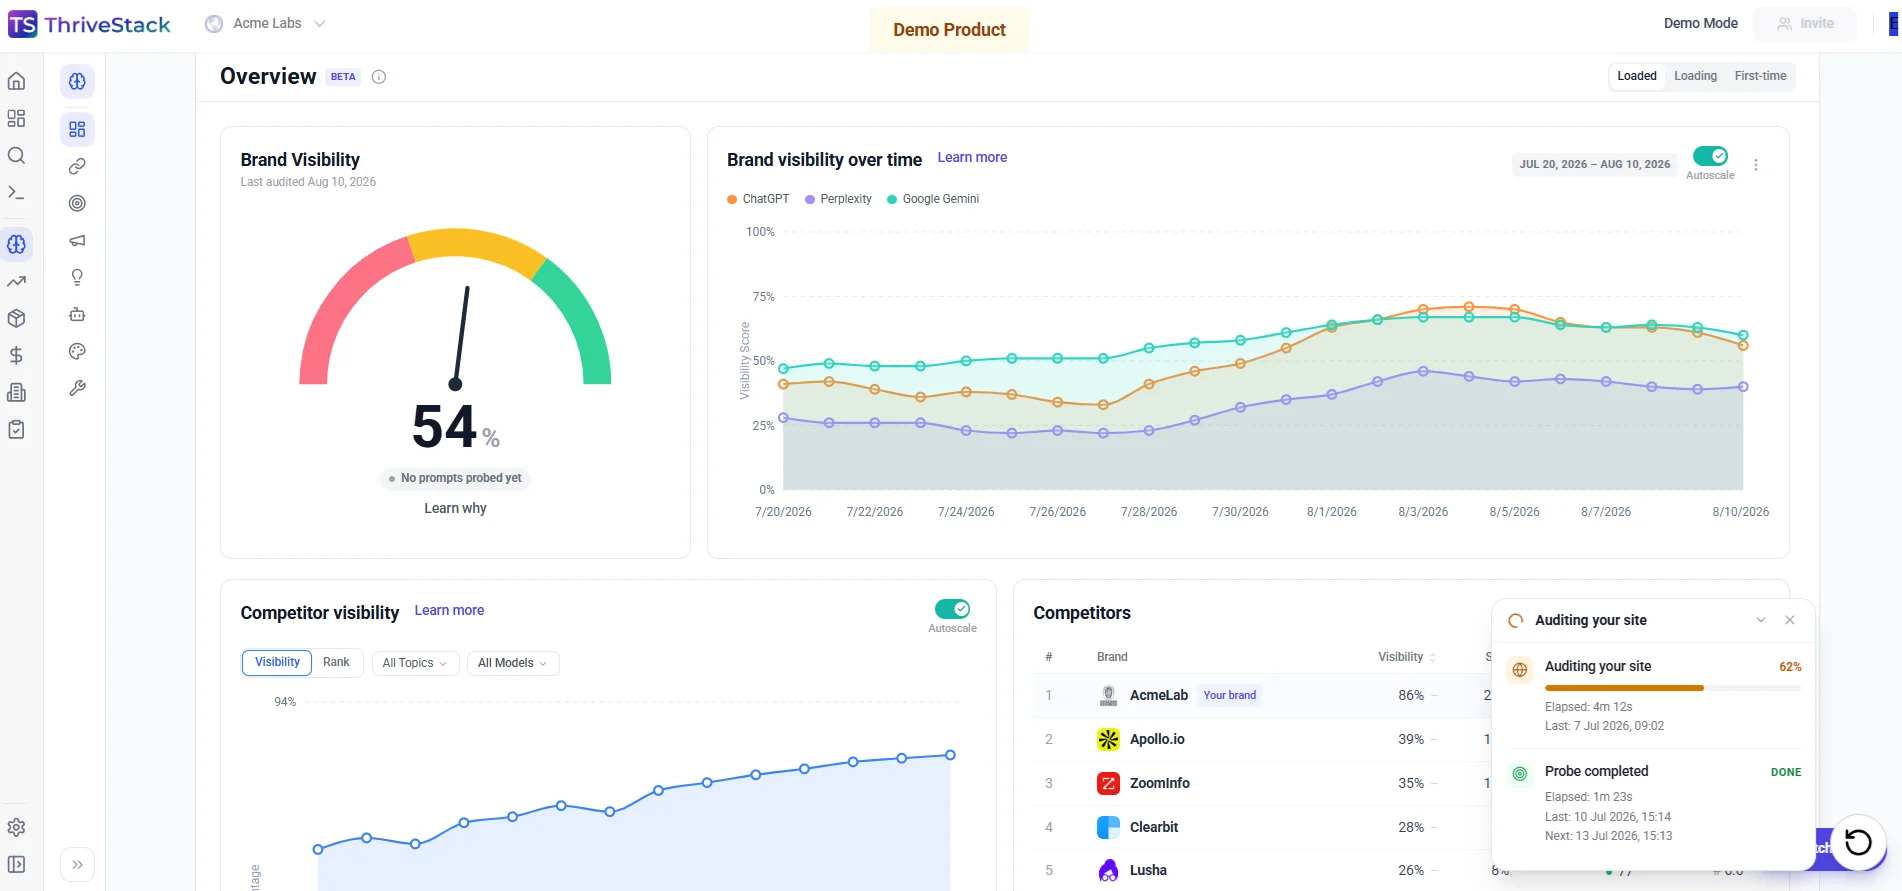Open the paint palette icon
Screen dimensions: 1902x891
77,351
